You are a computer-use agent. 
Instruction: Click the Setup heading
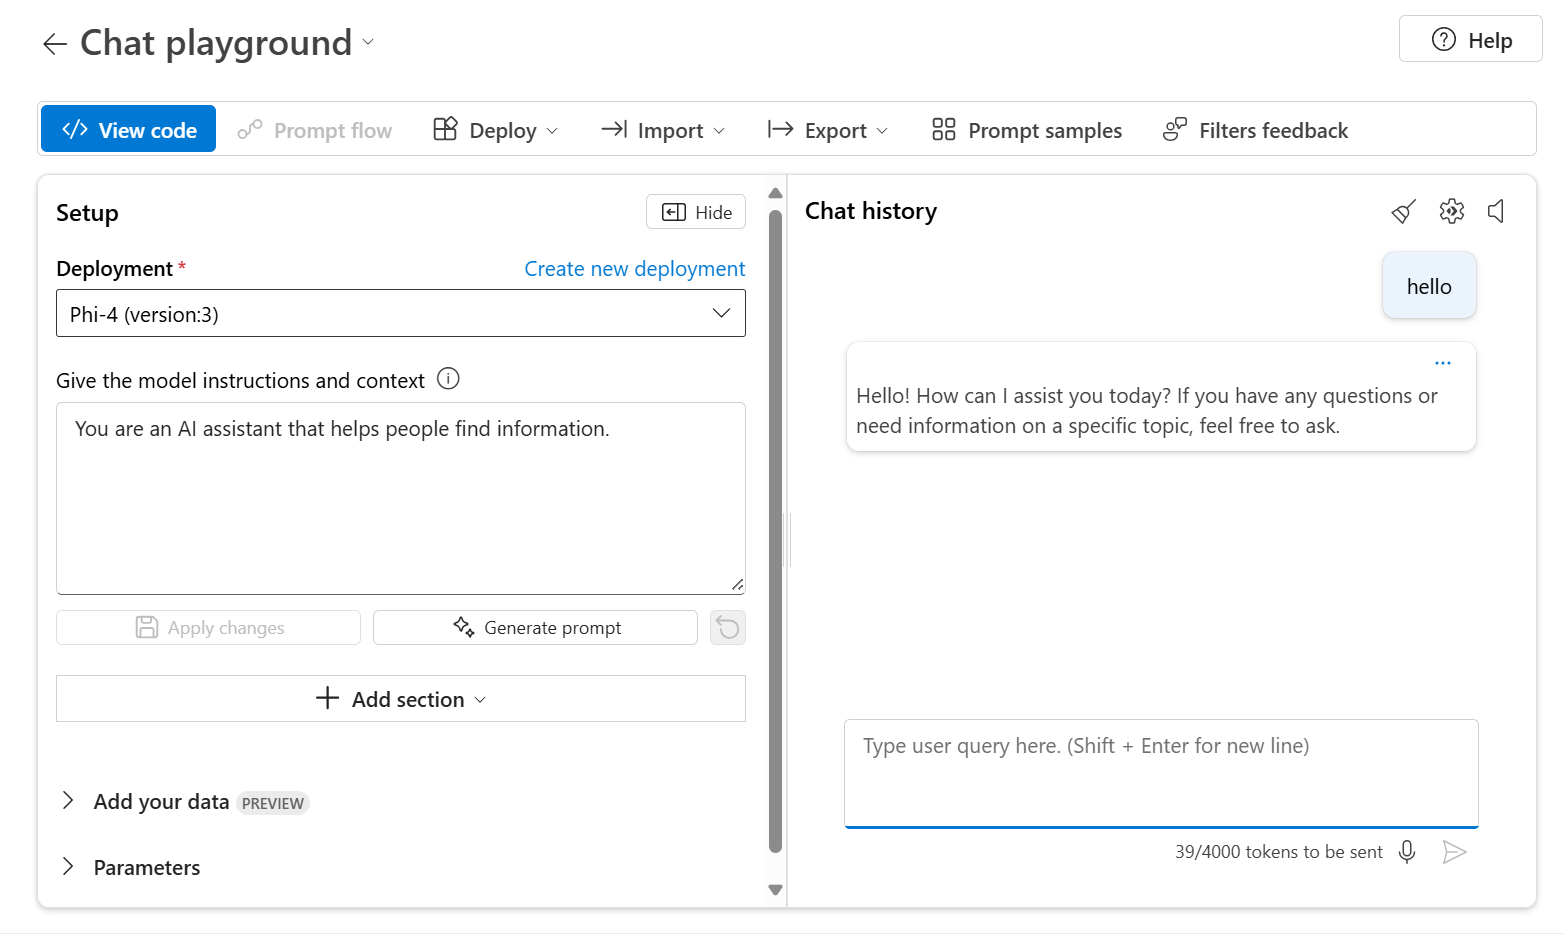pos(87,213)
